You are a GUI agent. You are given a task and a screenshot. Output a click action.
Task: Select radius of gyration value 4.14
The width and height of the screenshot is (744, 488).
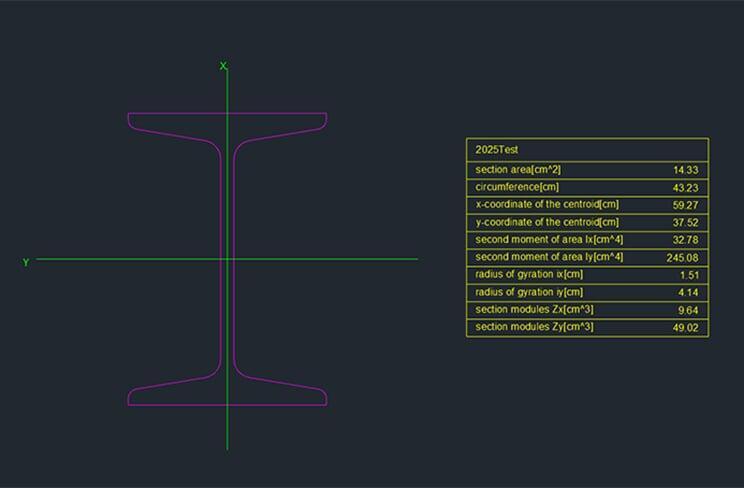point(688,292)
